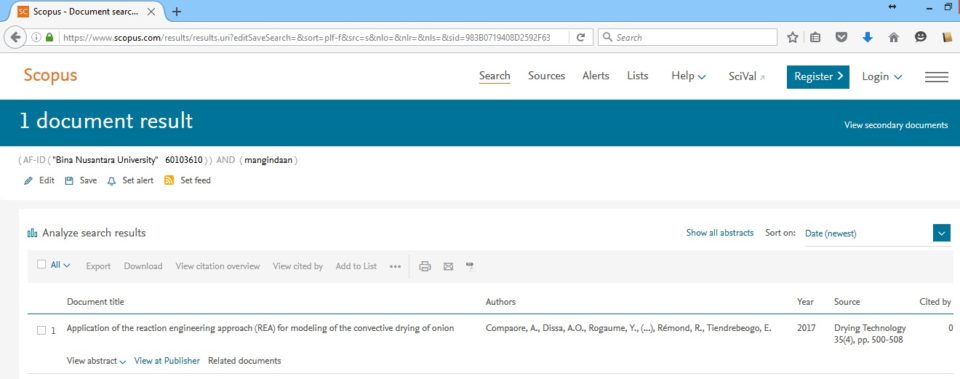Open the SciVal link
Image resolution: width=960 pixels, height=379 pixels.
747,77
